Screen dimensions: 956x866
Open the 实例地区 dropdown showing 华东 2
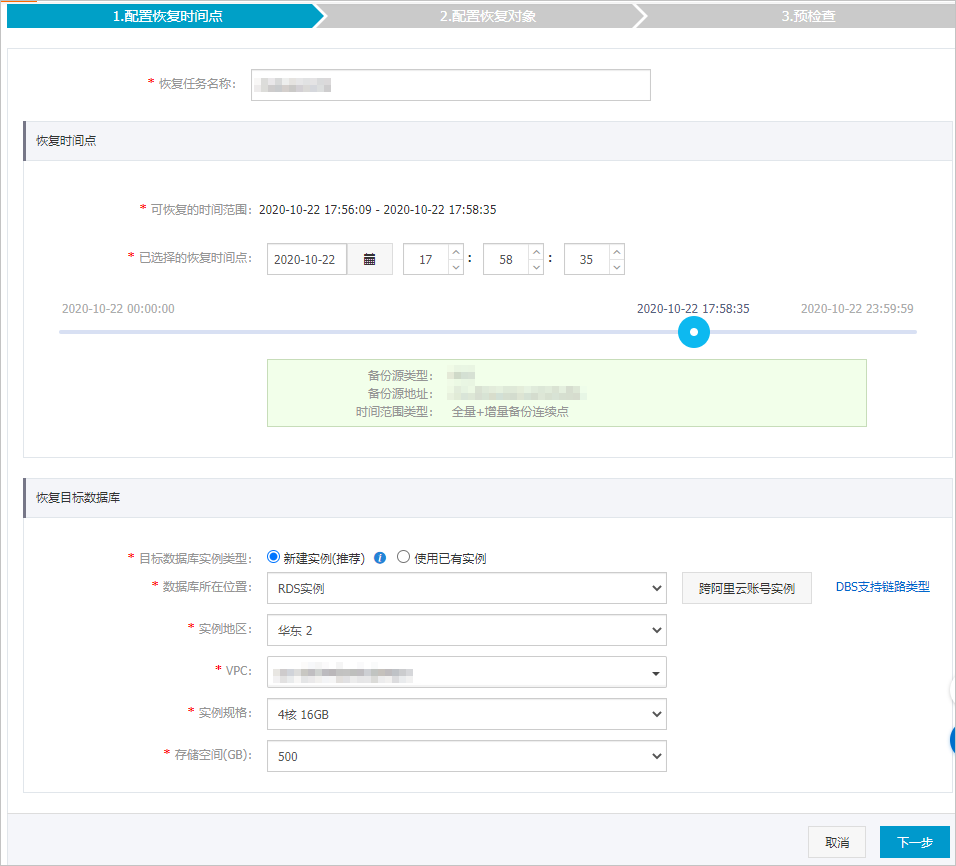[466, 630]
